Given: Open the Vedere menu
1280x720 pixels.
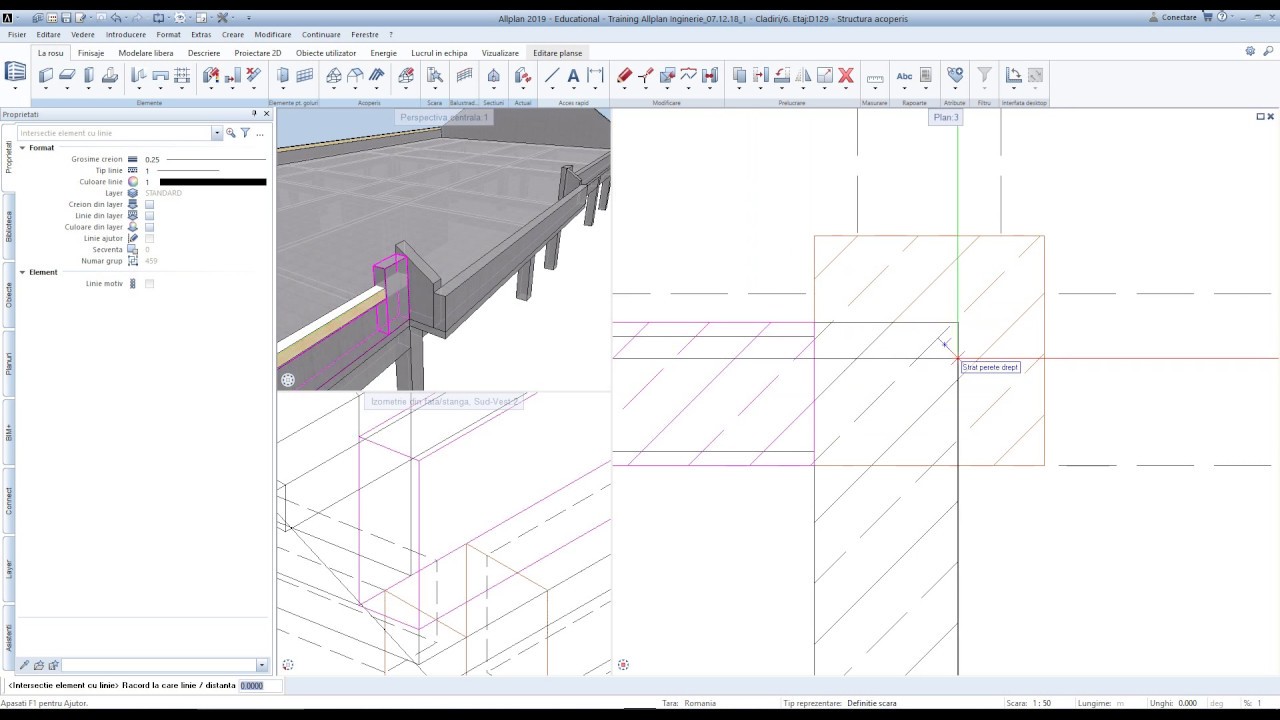Looking at the screenshot, I should pyautogui.click(x=83, y=34).
